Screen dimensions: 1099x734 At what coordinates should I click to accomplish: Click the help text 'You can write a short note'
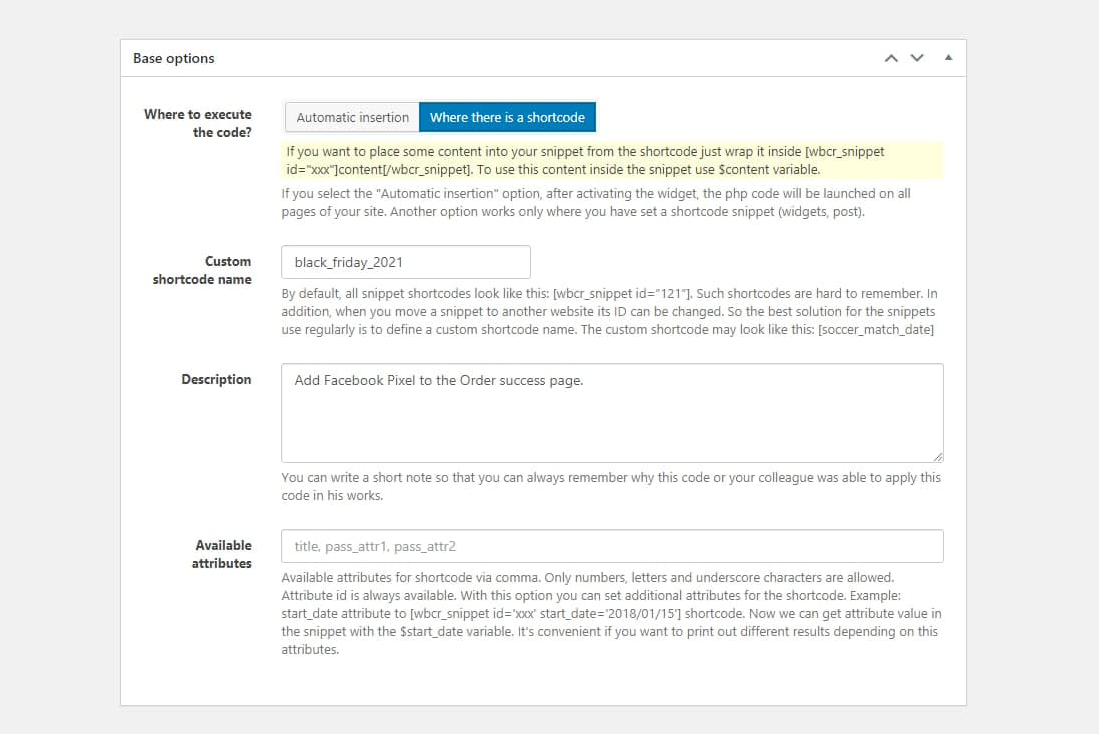click(611, 487)
